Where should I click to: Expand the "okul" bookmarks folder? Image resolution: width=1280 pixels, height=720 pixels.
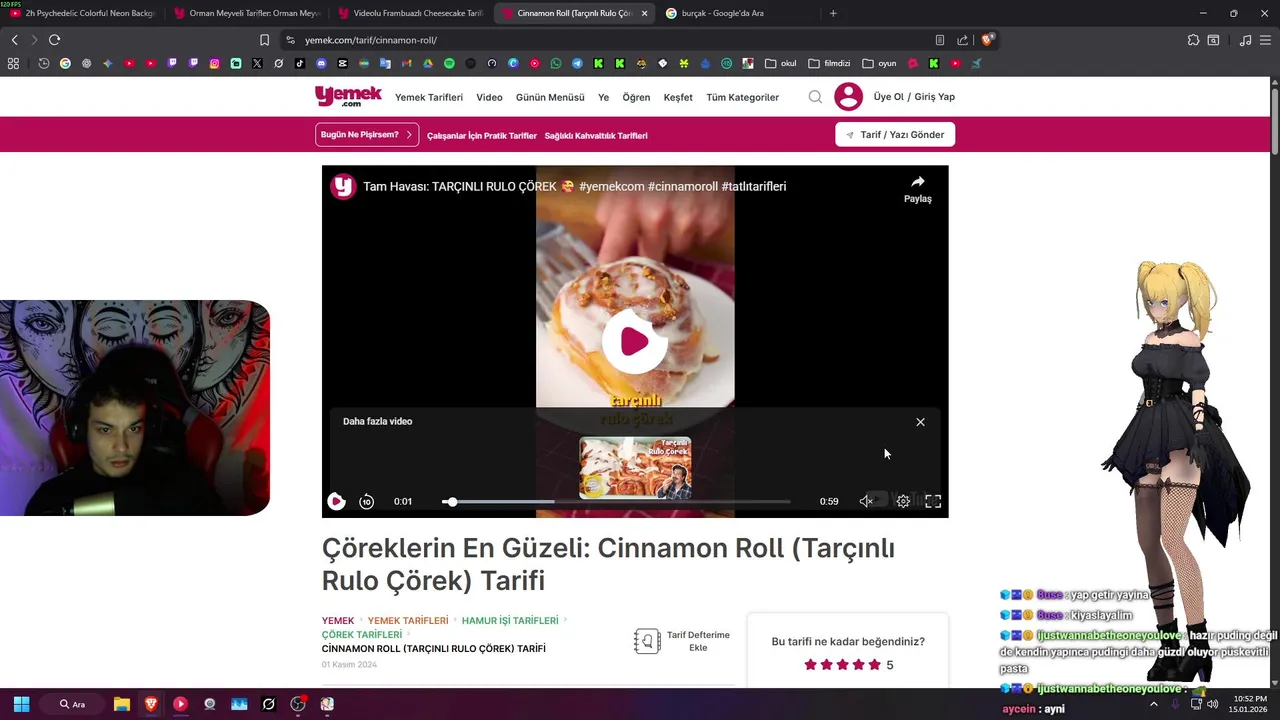(781, 63)
